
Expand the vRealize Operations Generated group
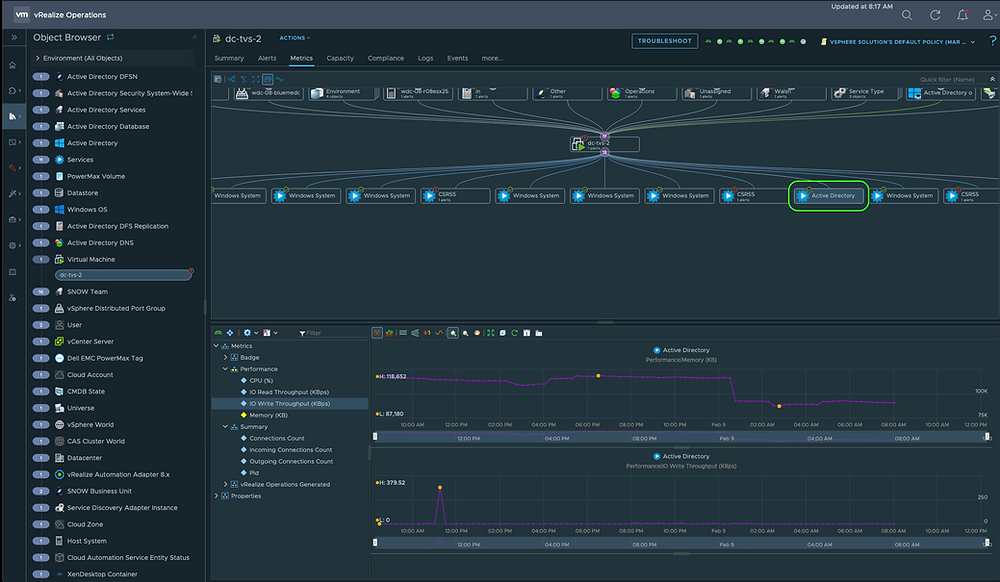[x=226, y=484]
